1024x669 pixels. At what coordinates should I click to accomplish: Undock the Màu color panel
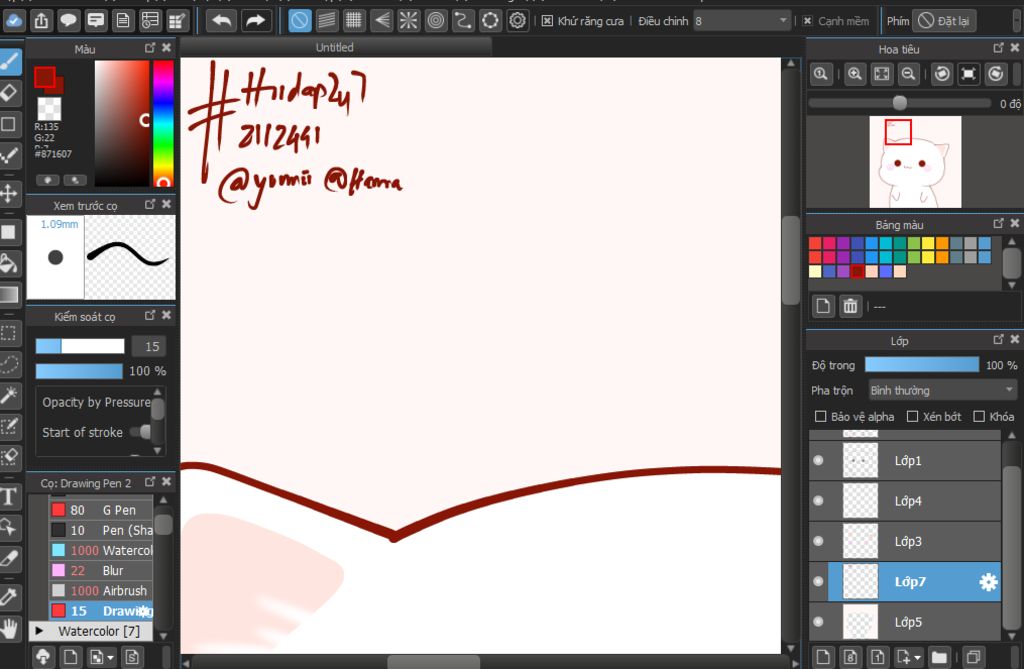point(150,48)
